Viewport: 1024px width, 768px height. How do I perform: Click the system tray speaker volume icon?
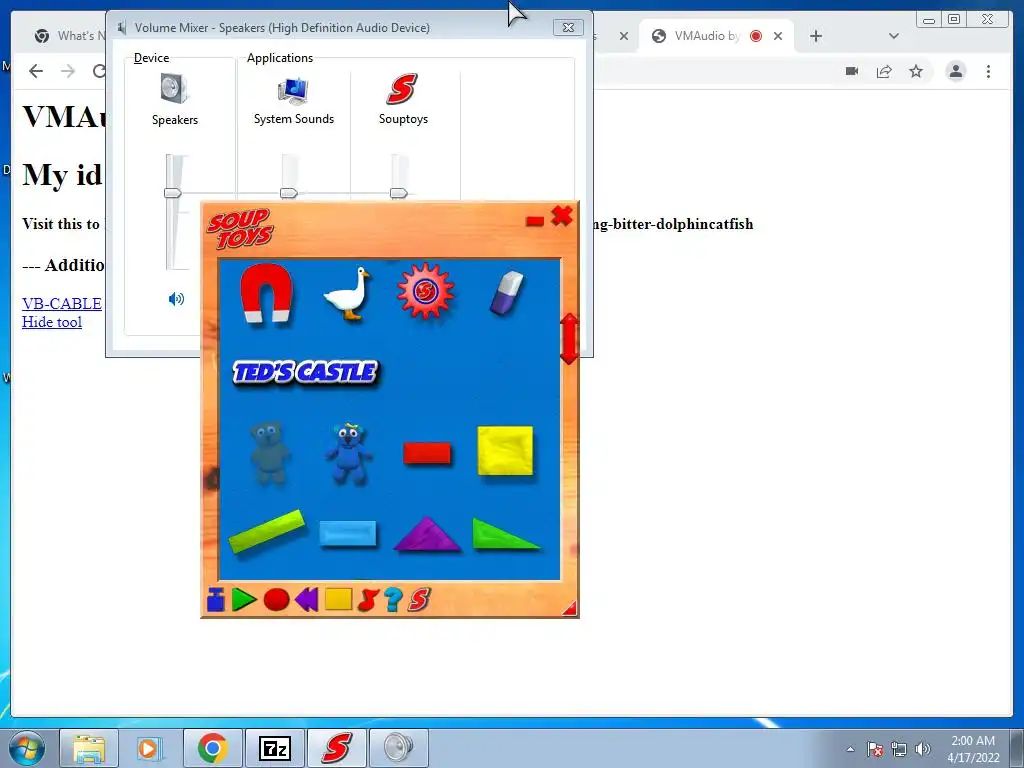click(923, 749)
